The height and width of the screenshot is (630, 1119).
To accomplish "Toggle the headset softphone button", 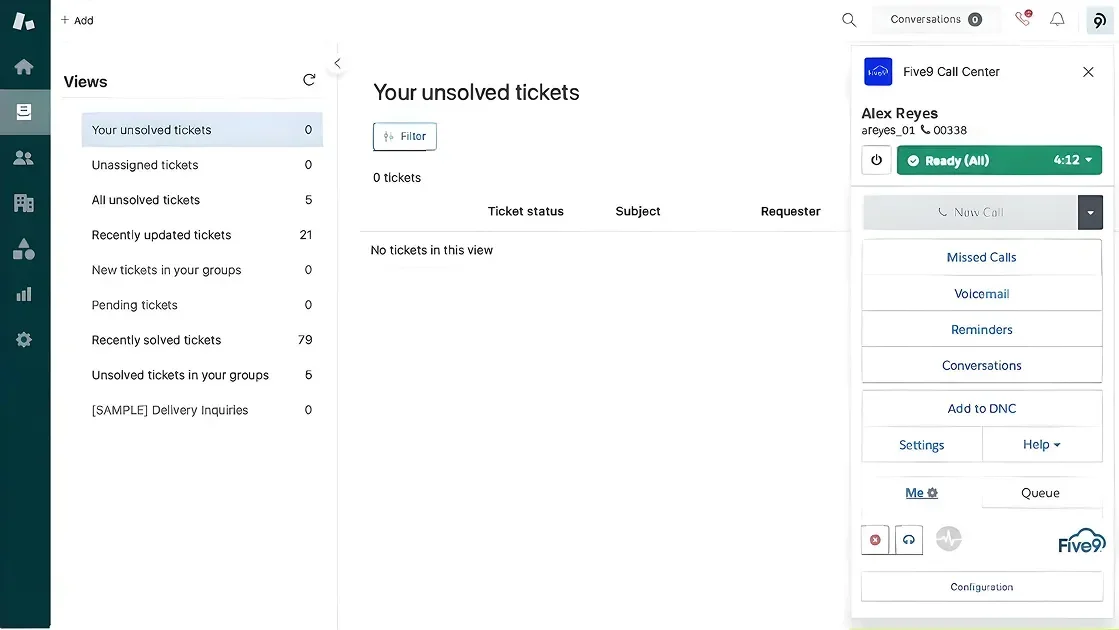I will (x=908, y=540).
